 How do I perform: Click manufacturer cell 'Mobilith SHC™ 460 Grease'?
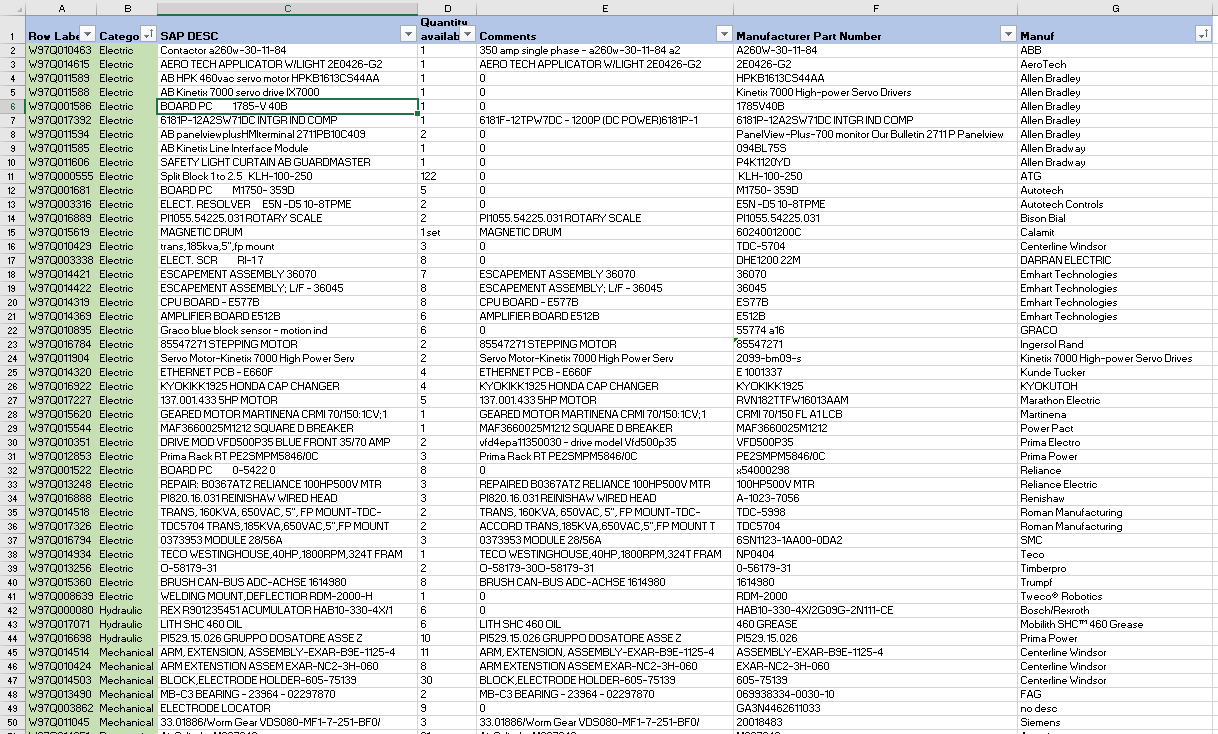tap(1115, 624)
